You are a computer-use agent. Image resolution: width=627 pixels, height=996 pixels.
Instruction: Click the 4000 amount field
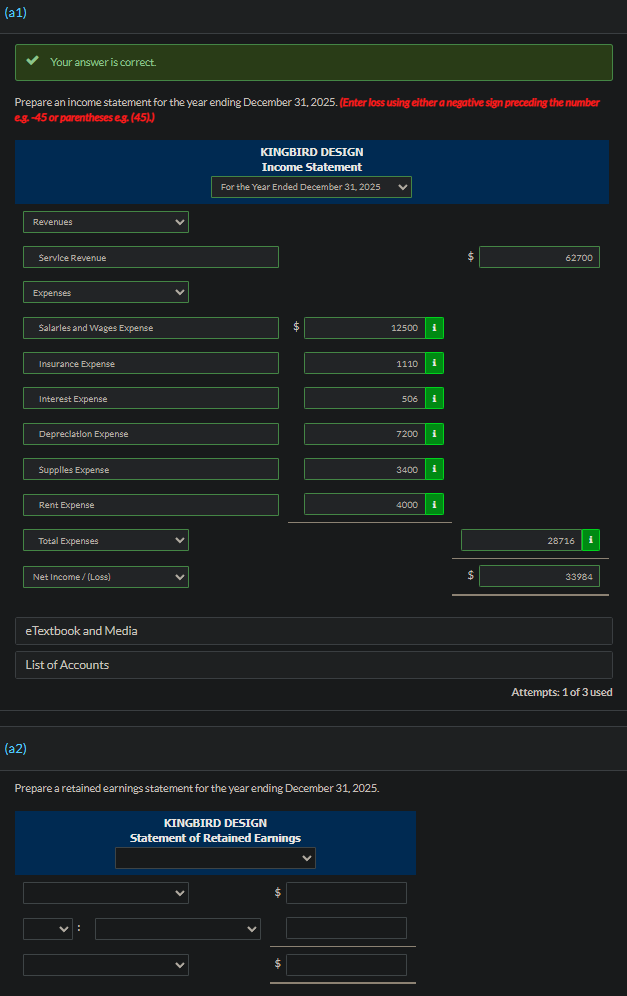[x=365, y=504]
